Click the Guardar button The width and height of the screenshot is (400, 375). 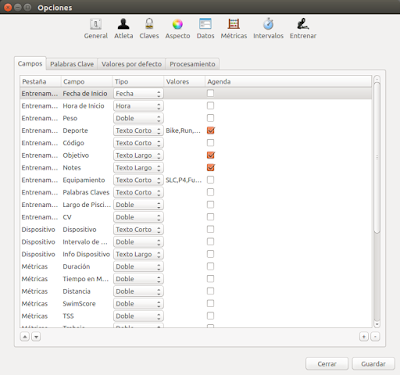(x=373, y=364)
